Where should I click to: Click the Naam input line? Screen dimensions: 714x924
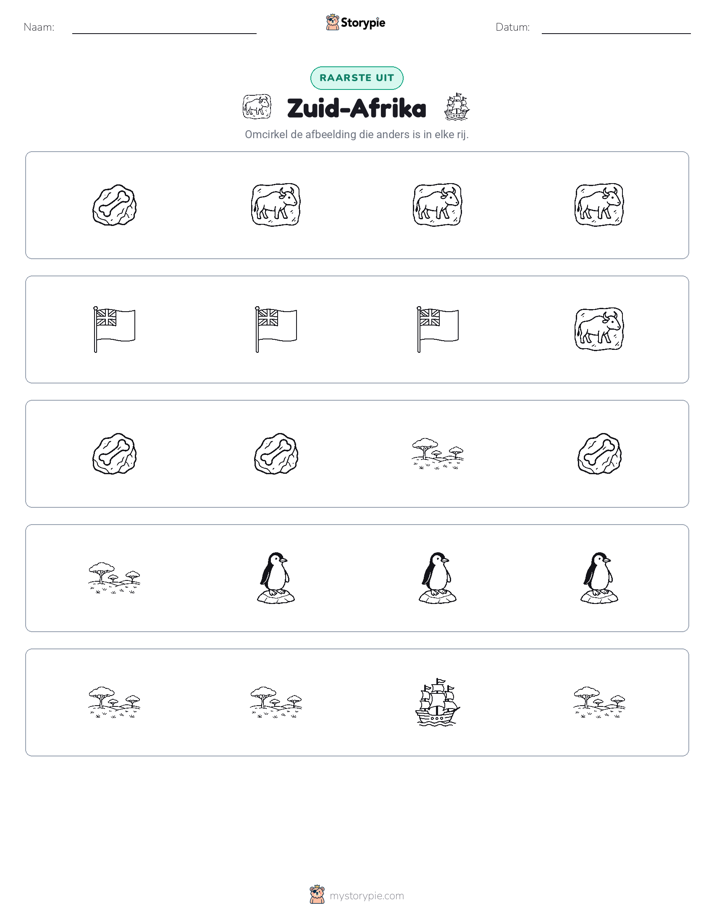(x=164, y=28)
